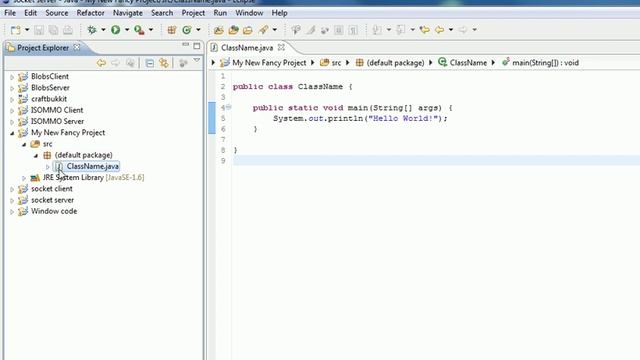Click the New Java Package icon
This screenshot has height=360, width=640.
coord(172,30)
